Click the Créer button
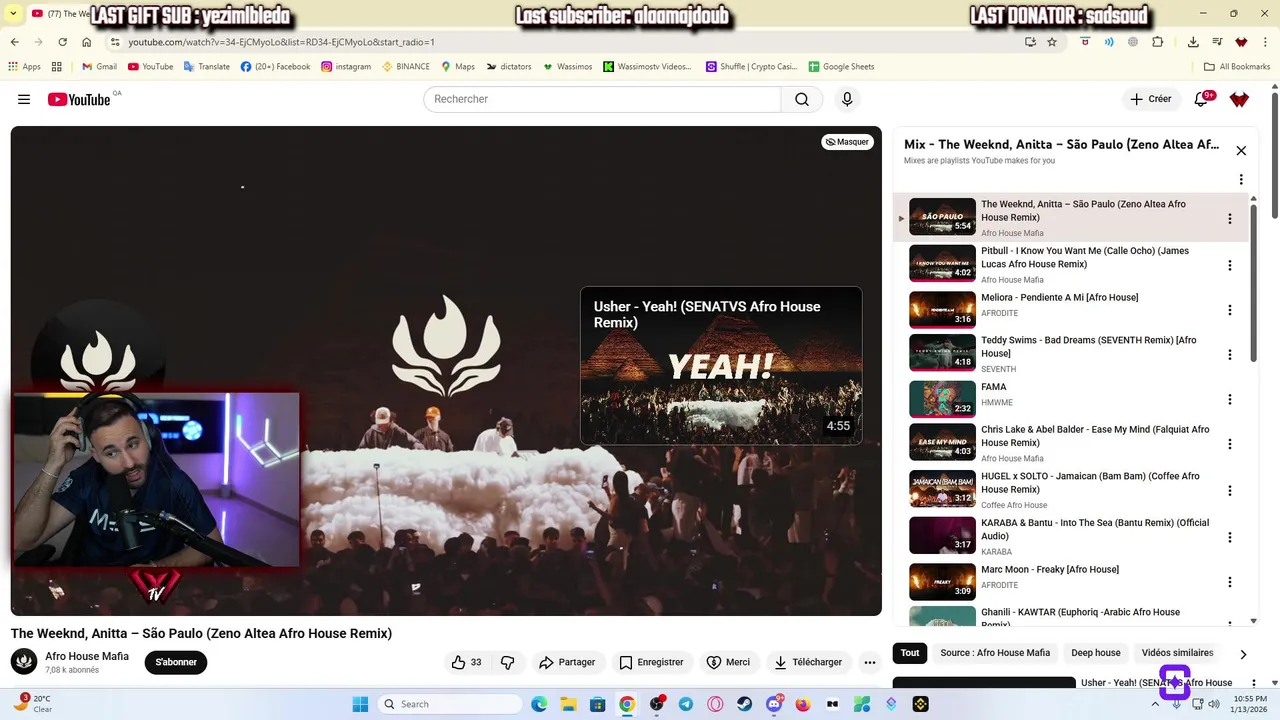 point(1151,99)
